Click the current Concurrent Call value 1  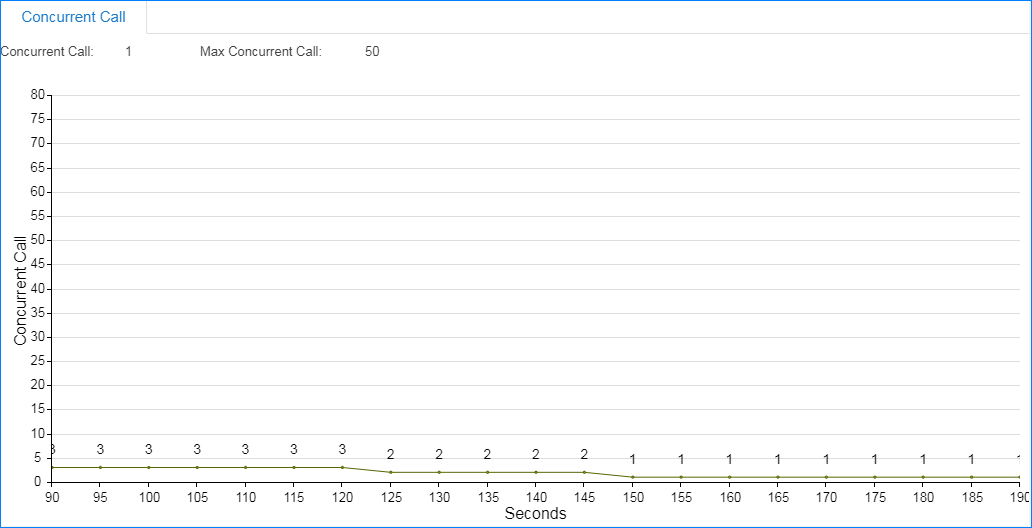128,51
